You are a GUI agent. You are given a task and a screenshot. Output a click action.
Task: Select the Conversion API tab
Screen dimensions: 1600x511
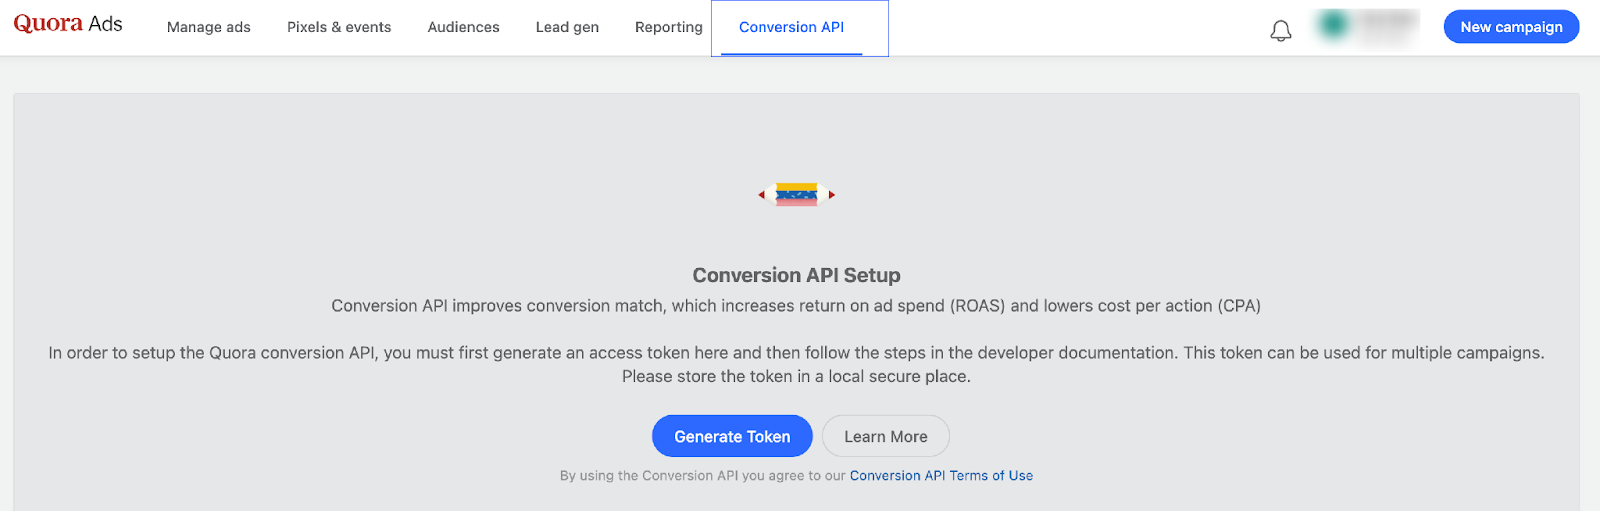791,27
